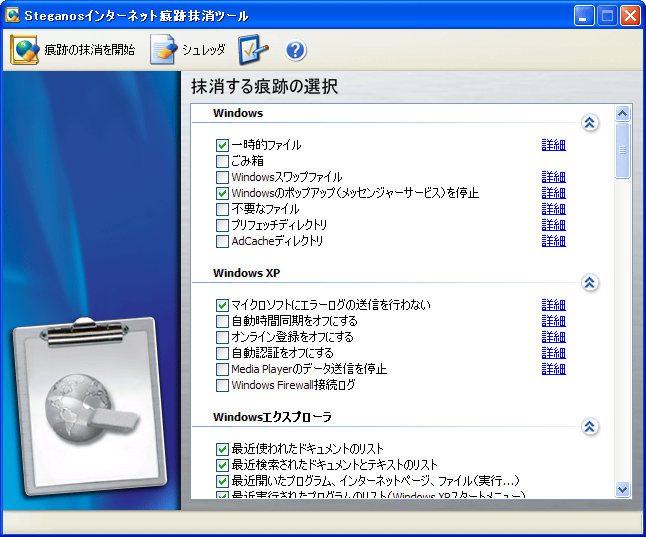Open the シュレッダ shredder tool
Screen dimensions: 646x537
(x=188, y=50)
